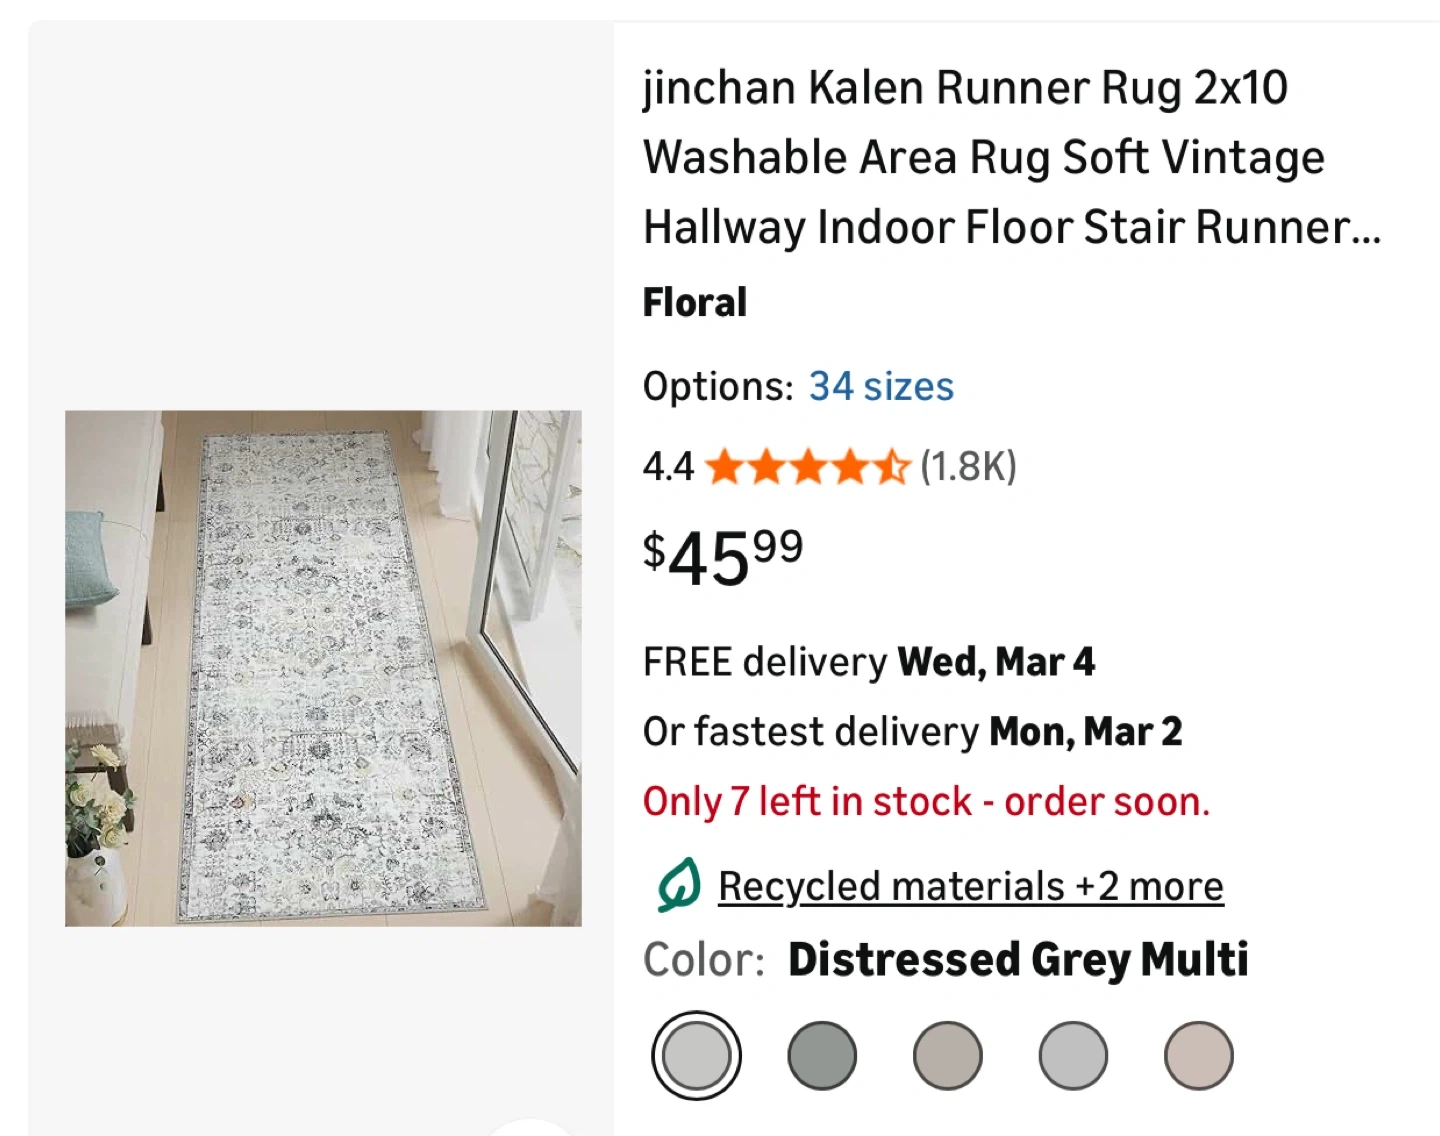
Task: Click "Or fastest delivery Mon, Mar 2"
Action: 912,732
